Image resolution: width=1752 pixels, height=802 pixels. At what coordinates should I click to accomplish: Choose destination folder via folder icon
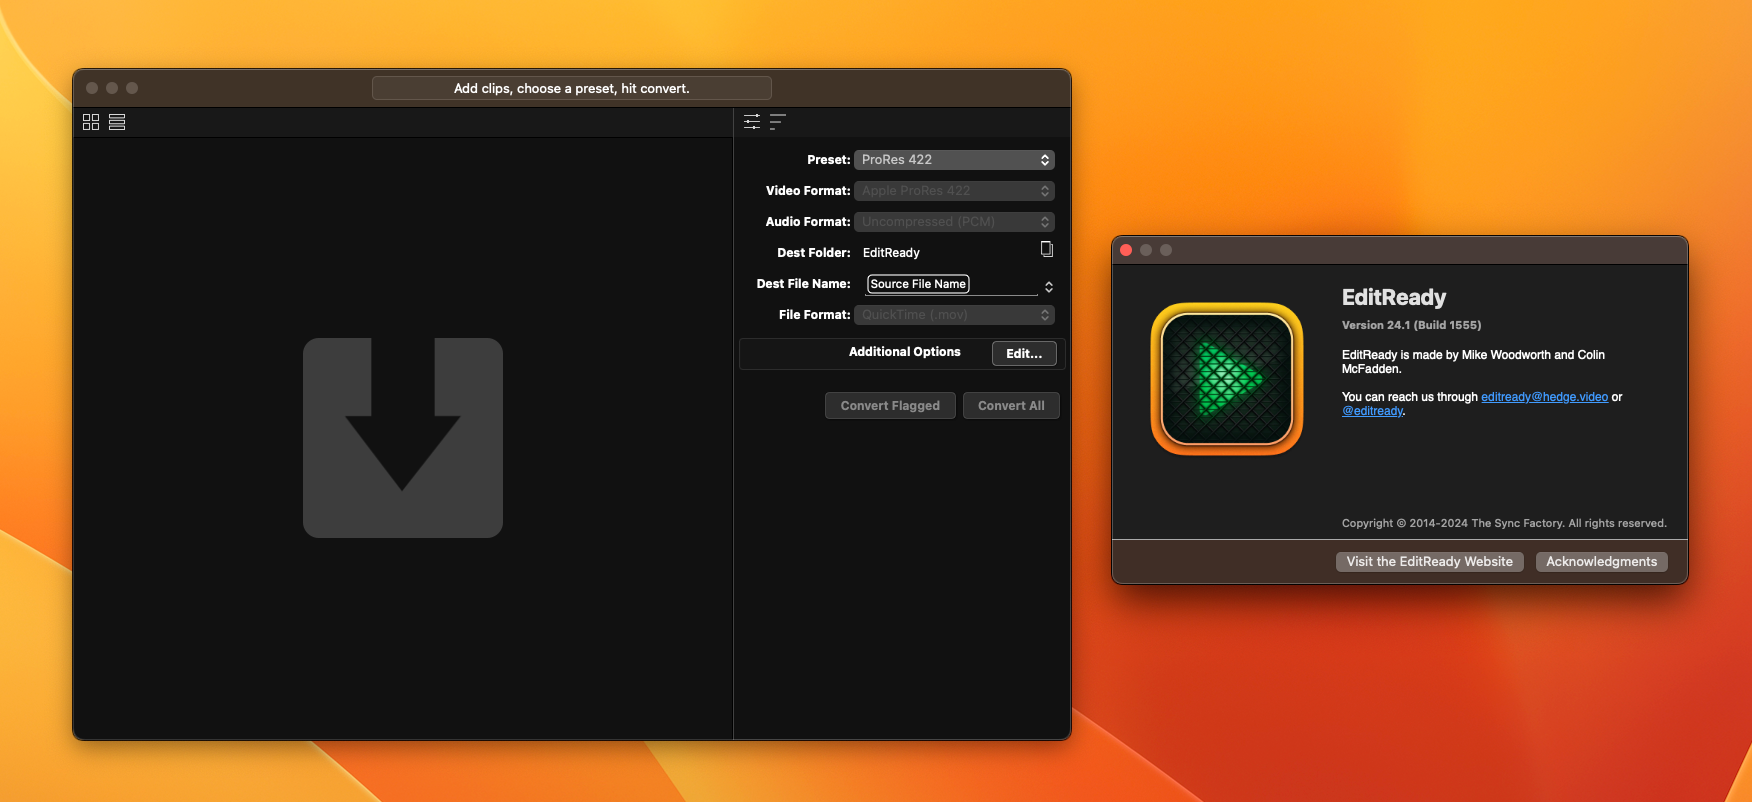point(1046,249)
